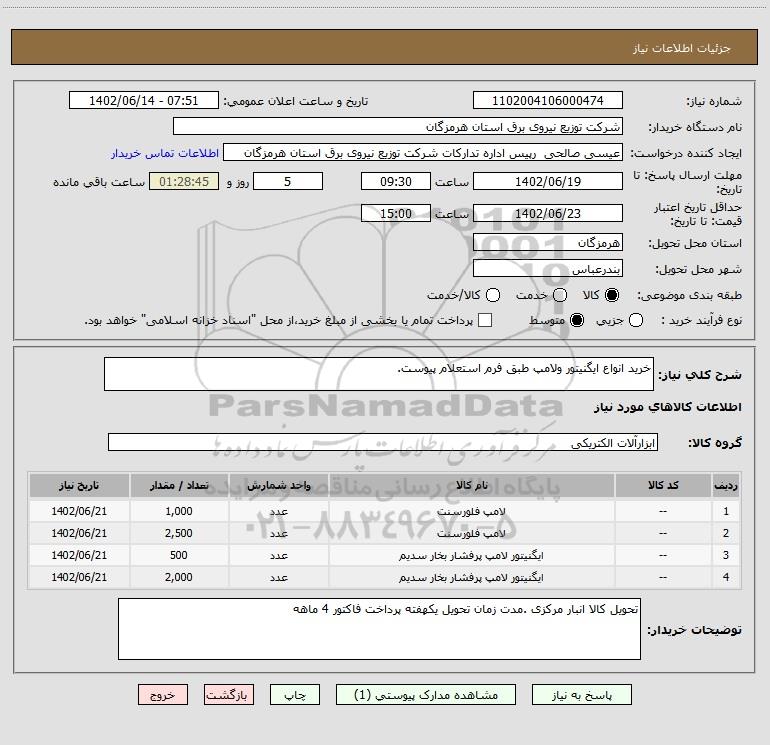
Task: Click the ردیف column header
Action: pyautogui.click(x=726, y=485)
